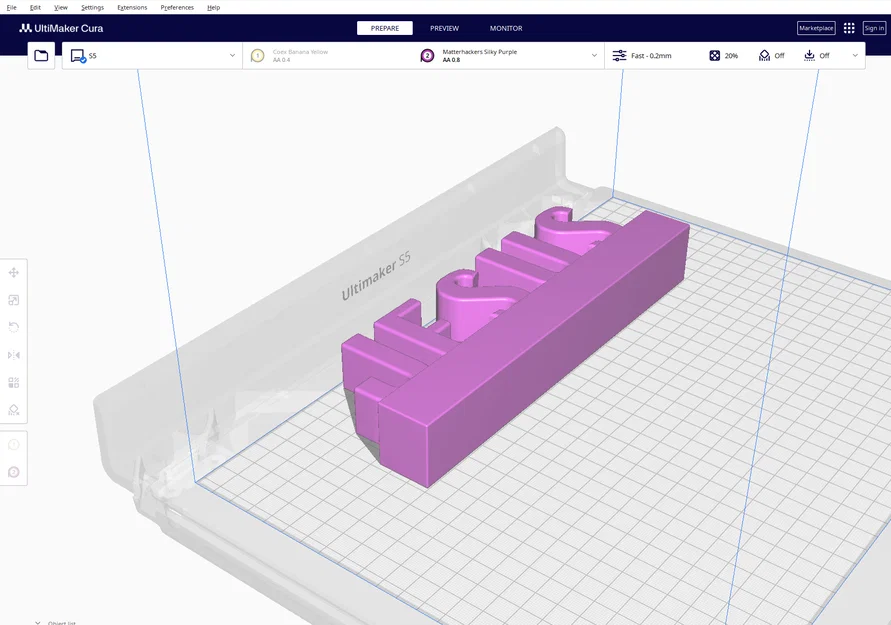This screenshot has height=625, width=891.
Task: Expand the material configuration dropdown arrow
Action: [594, 56]
